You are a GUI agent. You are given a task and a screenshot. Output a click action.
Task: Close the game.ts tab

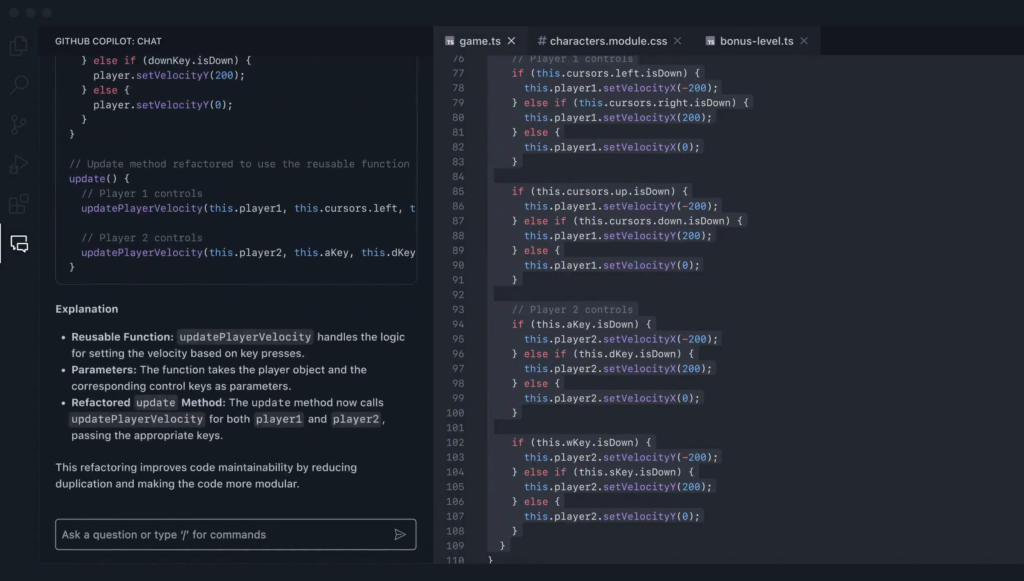click(511, 41)
